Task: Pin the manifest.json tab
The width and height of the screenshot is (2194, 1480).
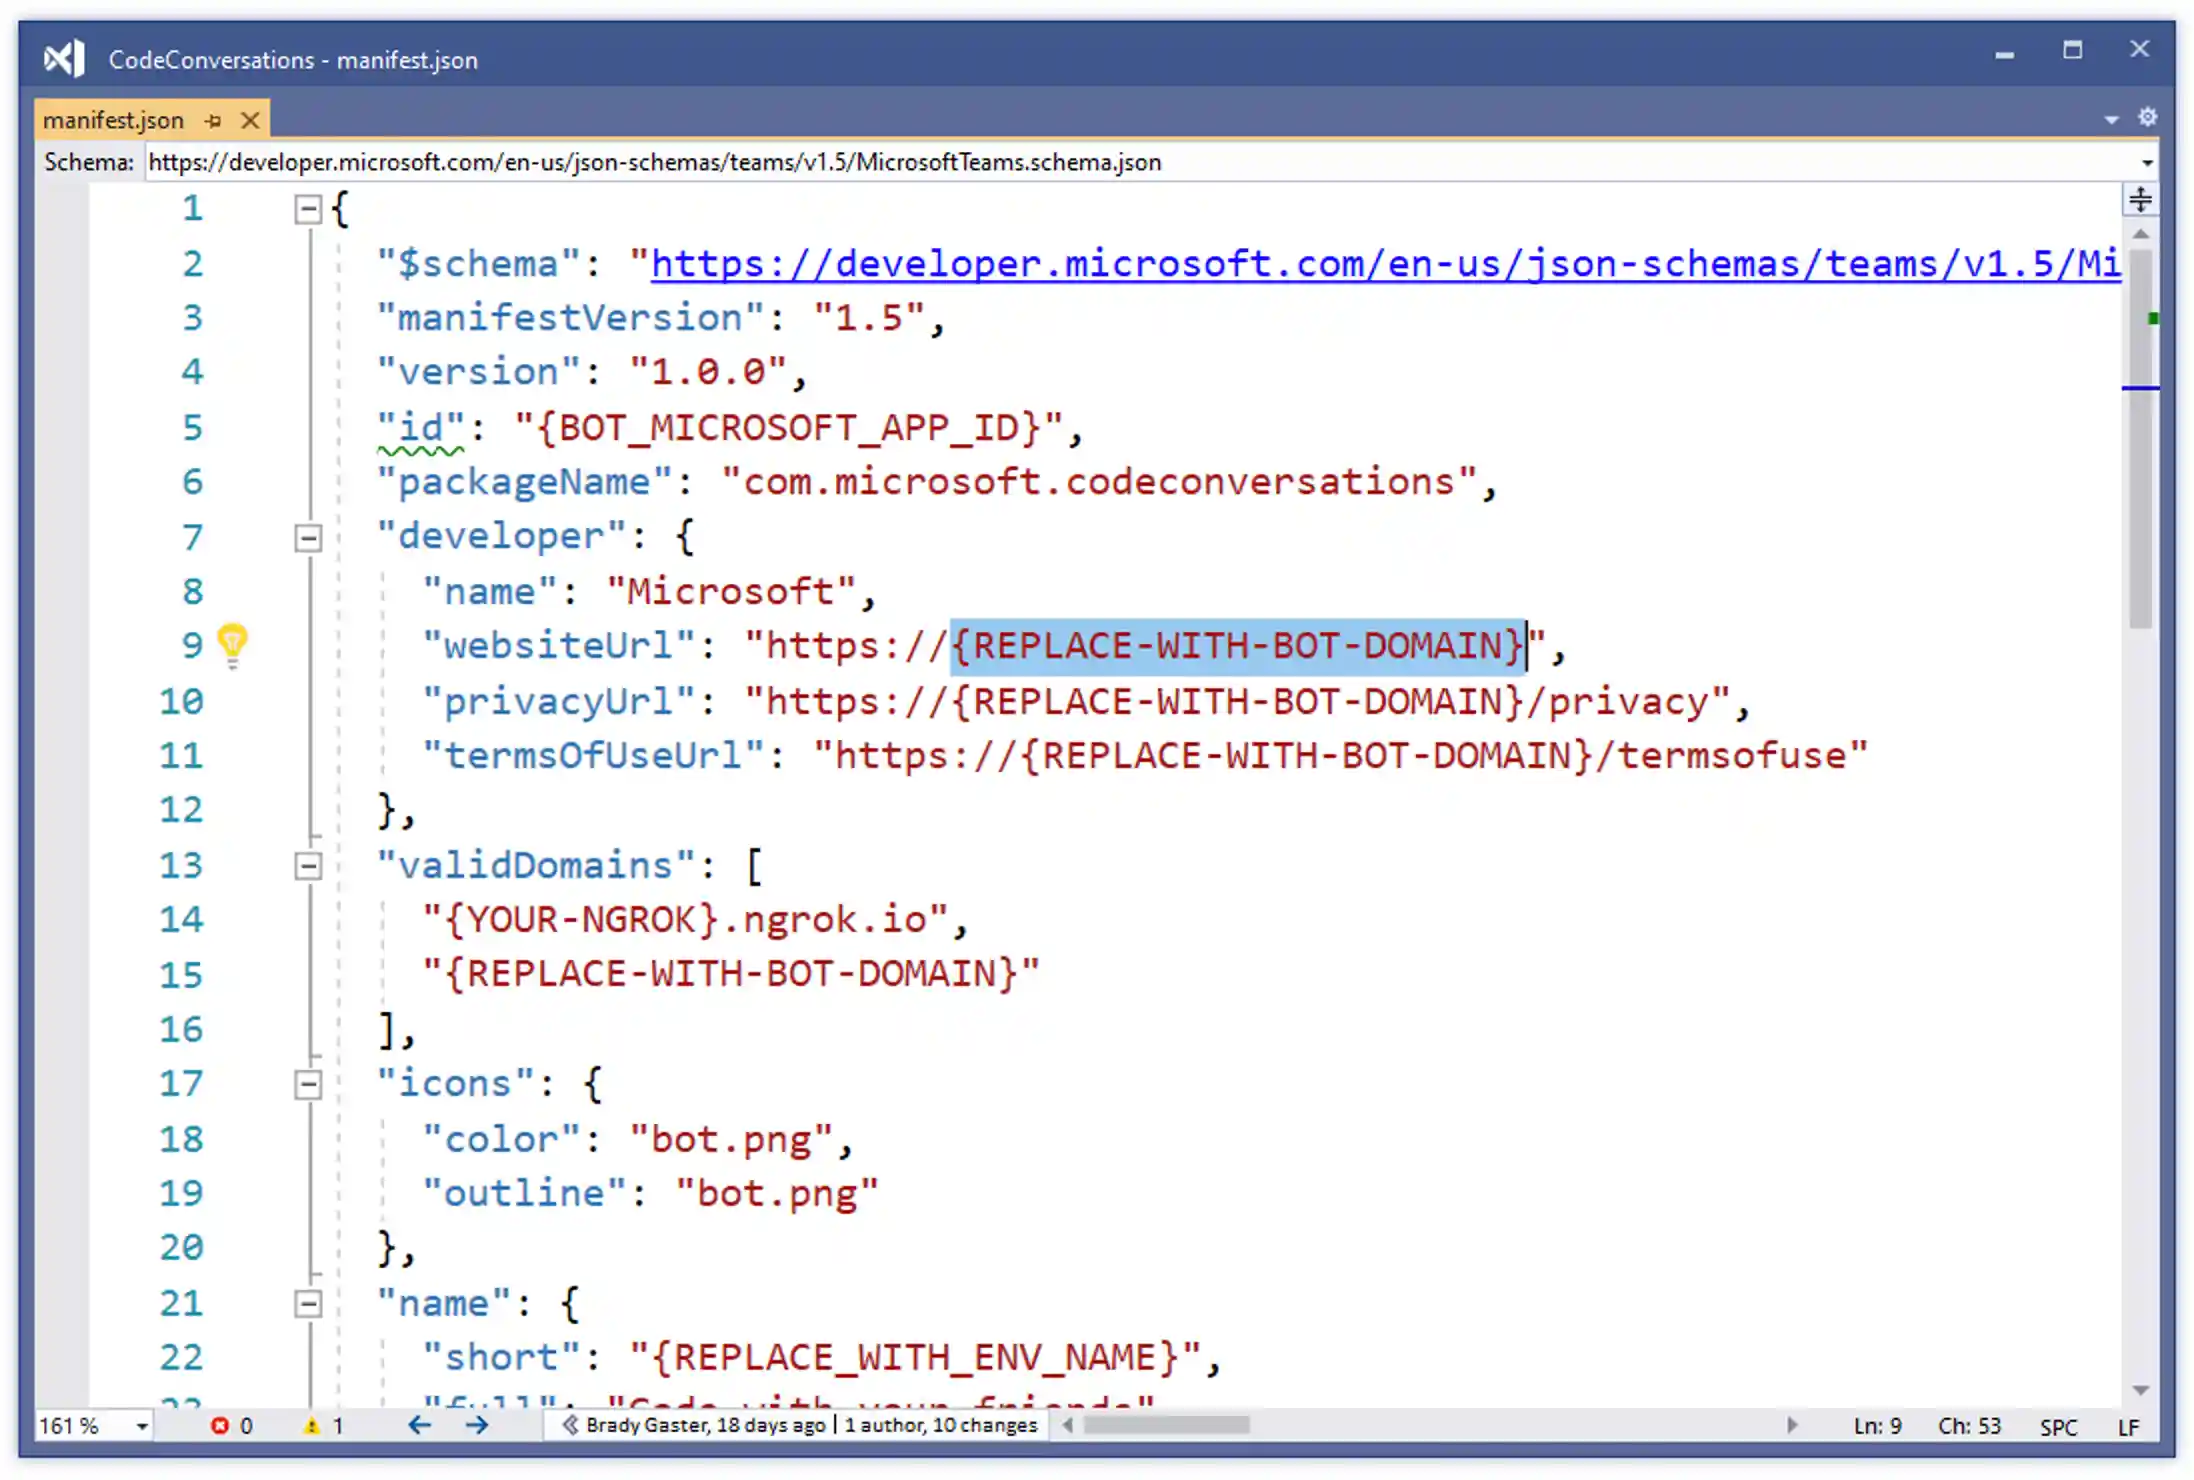Action: tap(213, 121)
